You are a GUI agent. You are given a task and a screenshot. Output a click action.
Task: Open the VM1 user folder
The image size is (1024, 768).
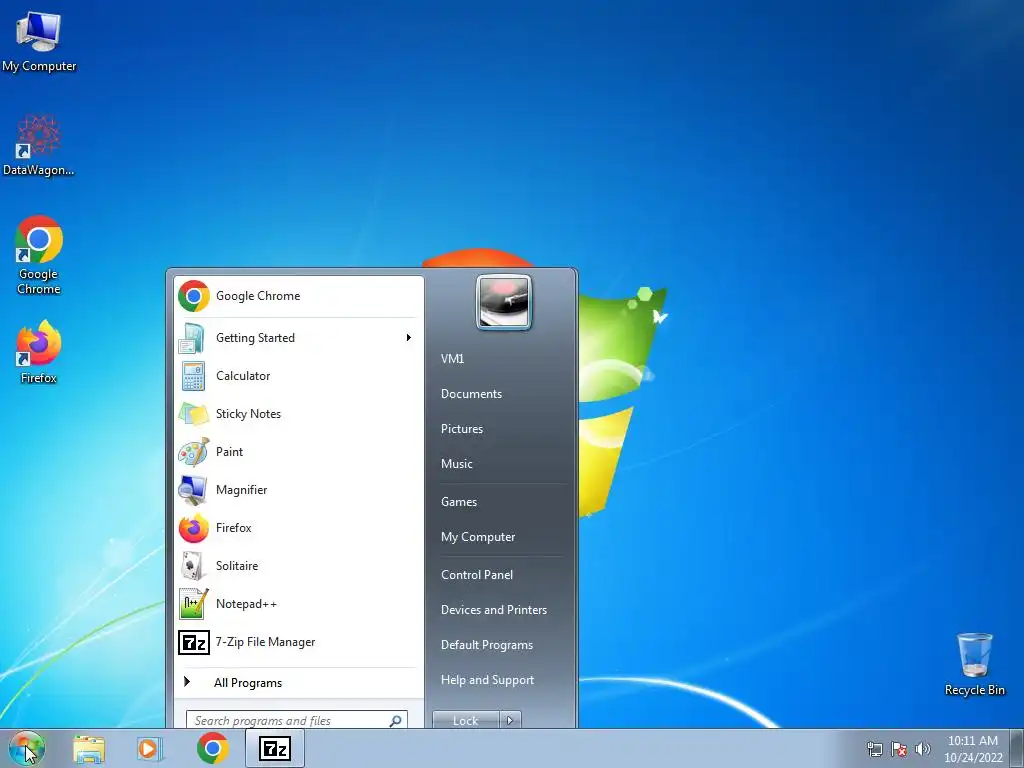tap(453, 359)
